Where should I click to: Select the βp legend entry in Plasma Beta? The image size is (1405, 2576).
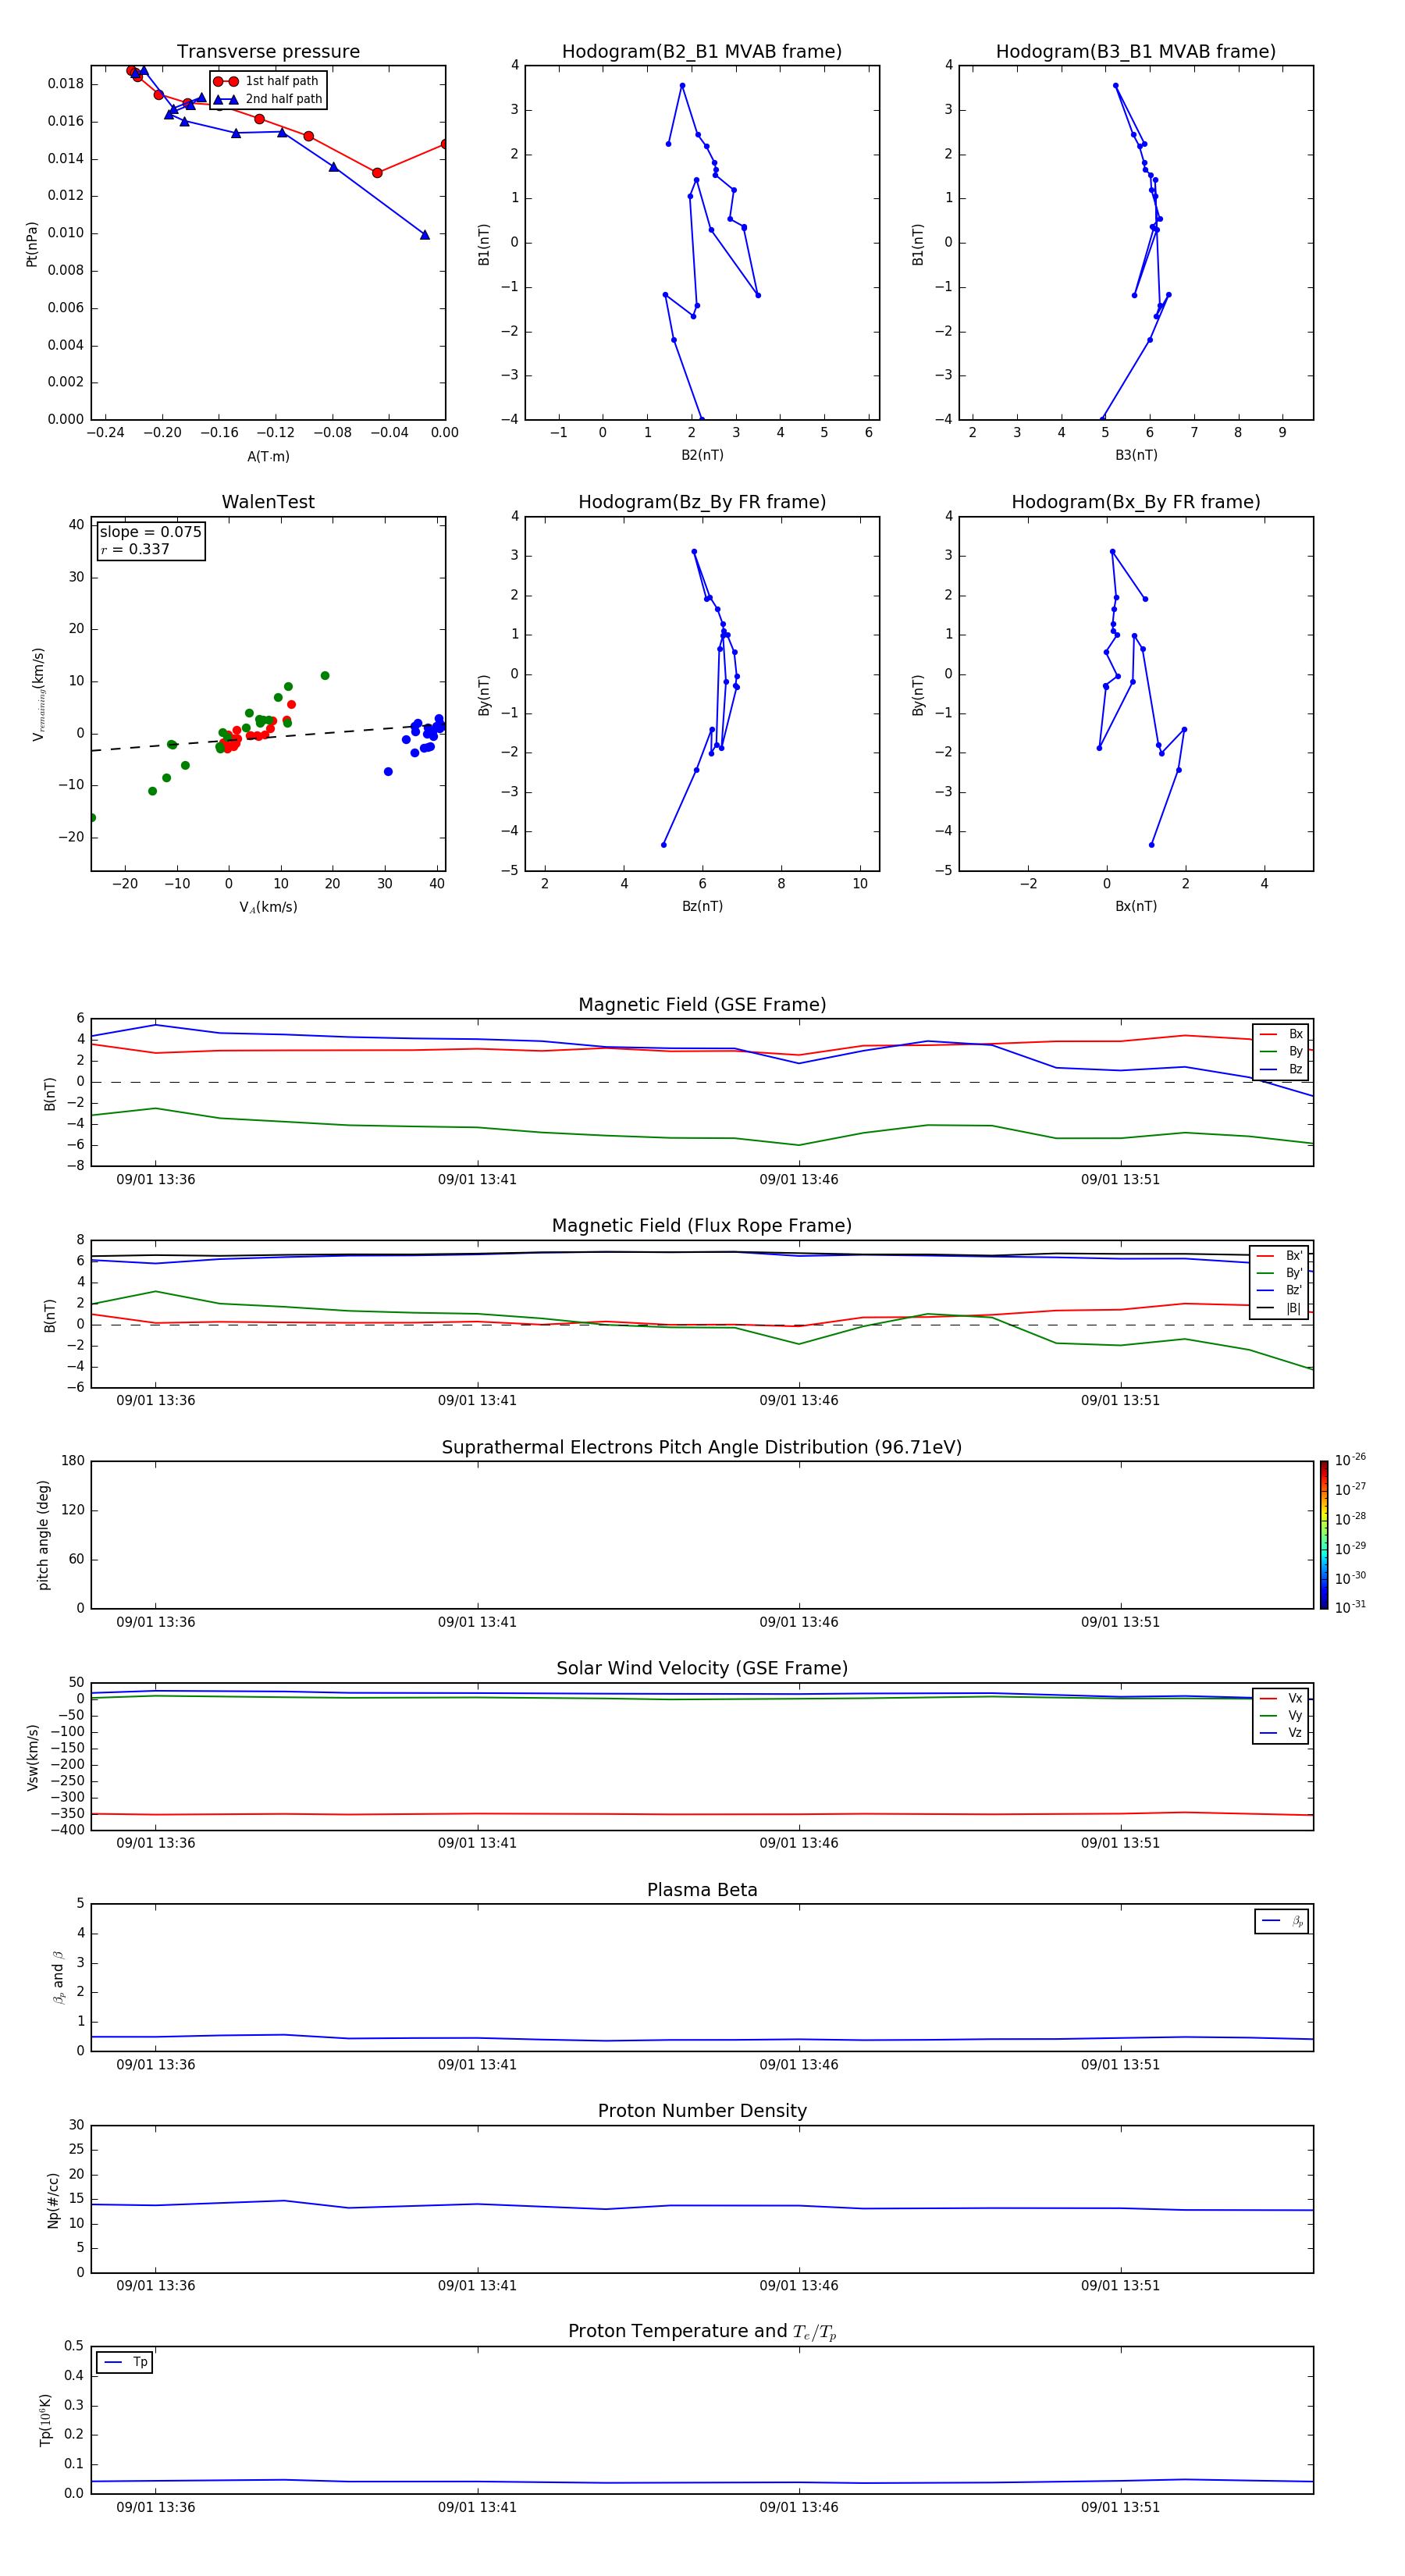coord(1282,1921)
